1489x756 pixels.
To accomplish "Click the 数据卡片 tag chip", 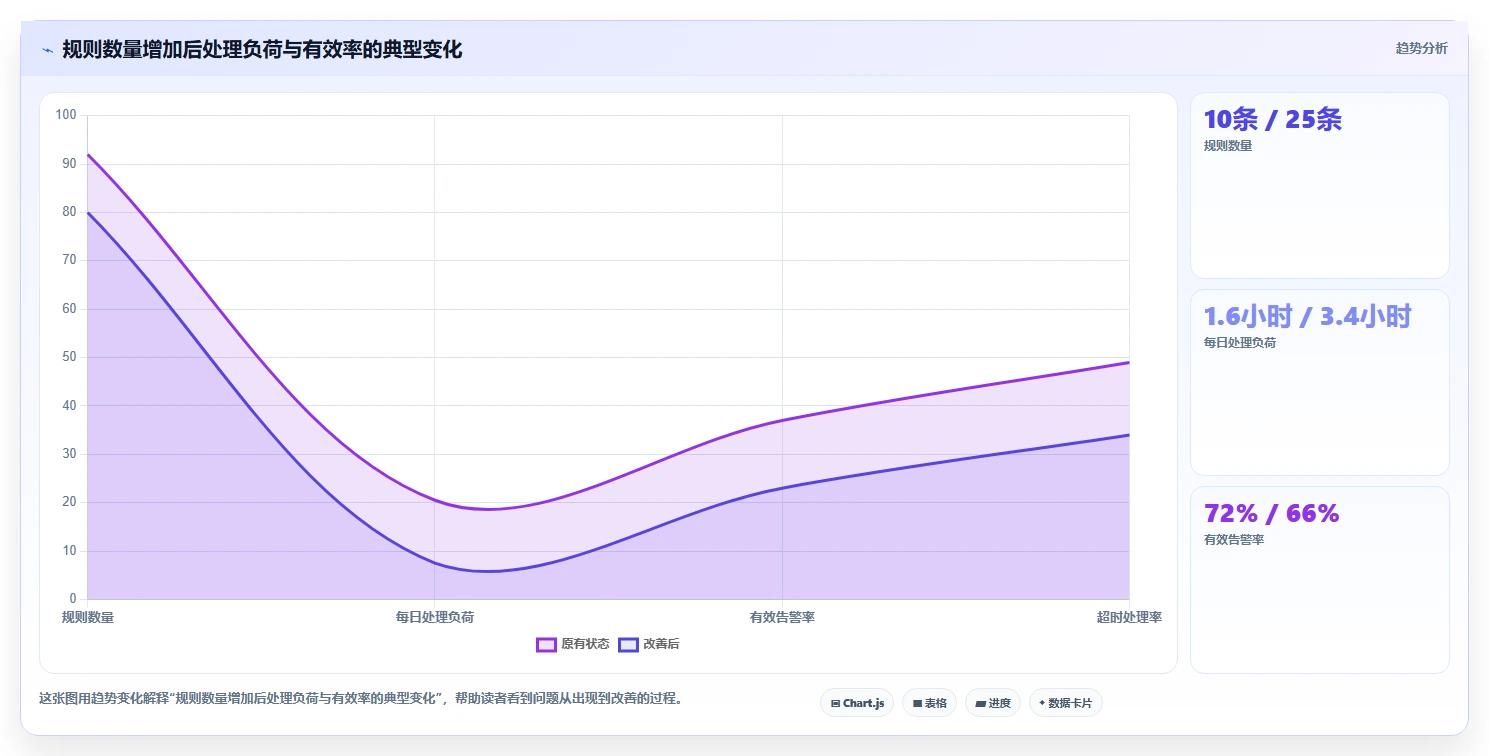I will (x=1066, y=703).
